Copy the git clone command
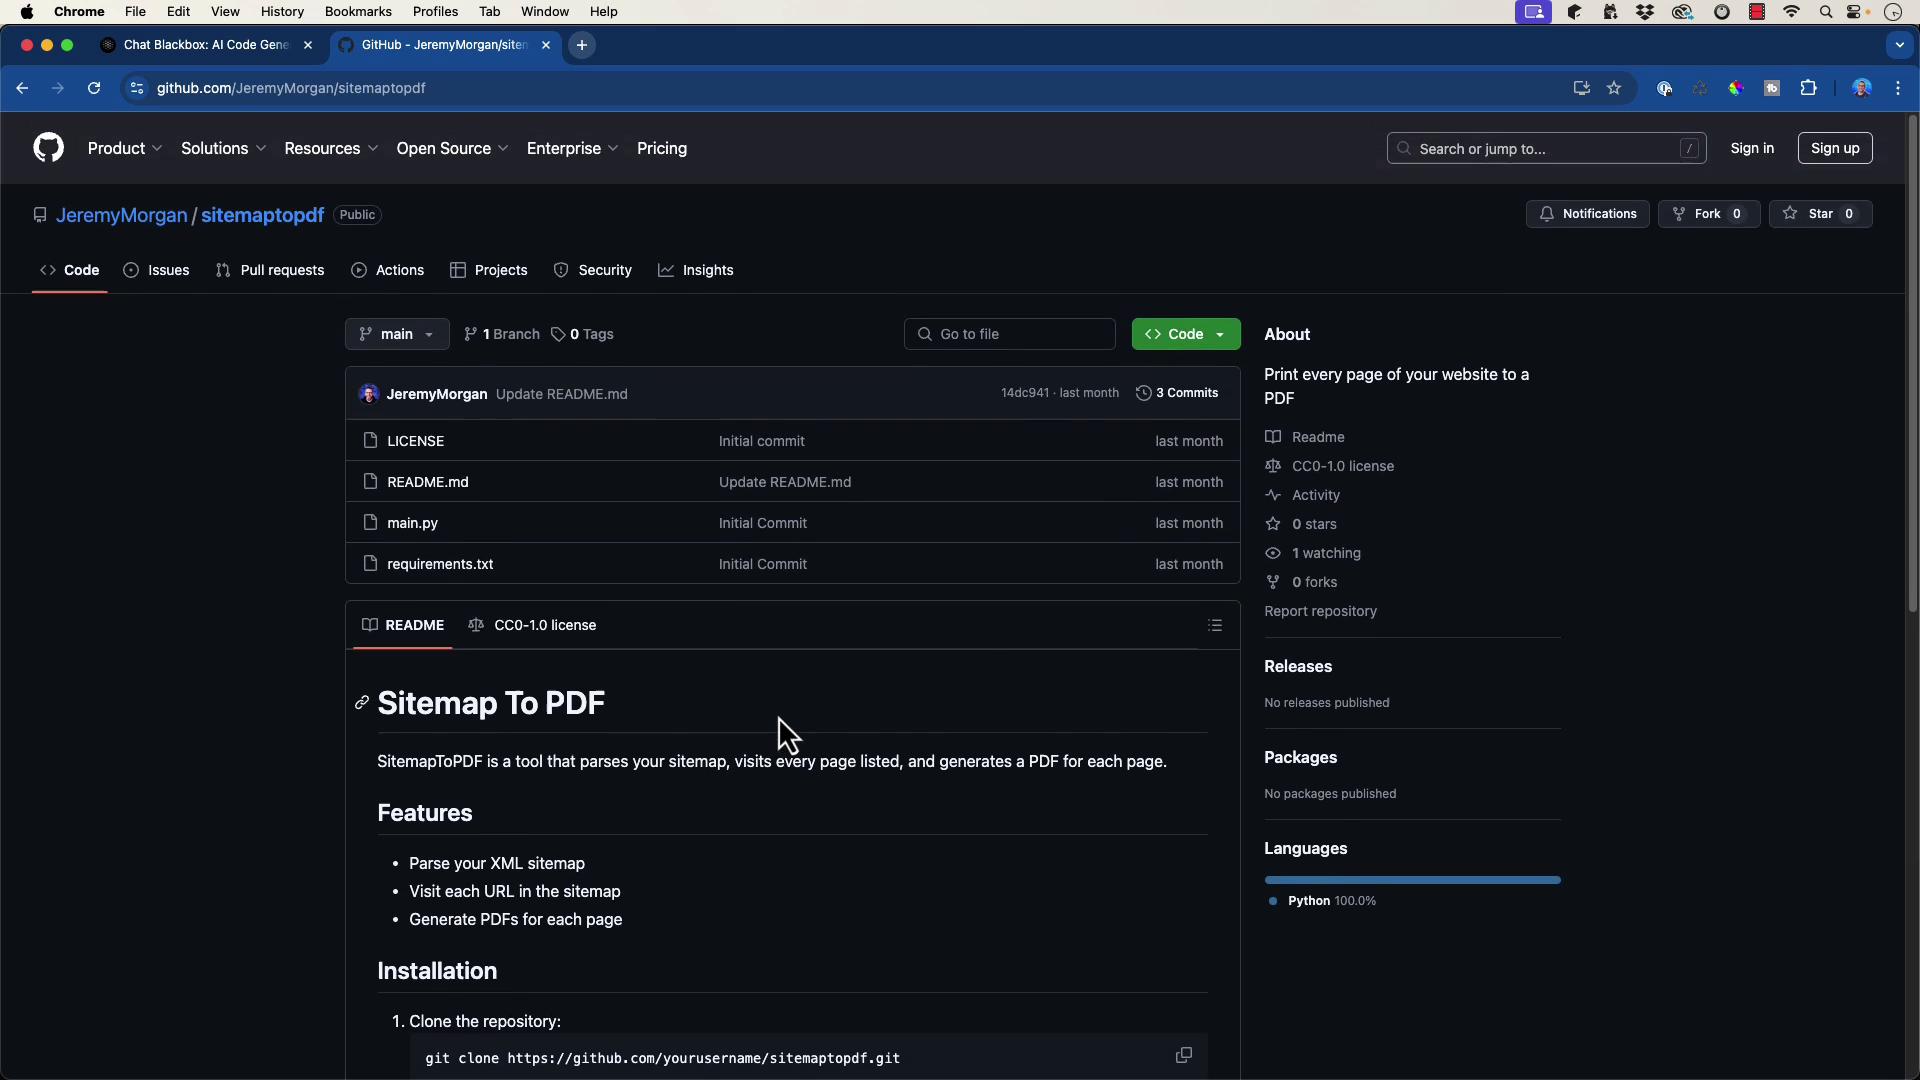This screenshot has height=1080, width=1920. tap(1183, 1056)
